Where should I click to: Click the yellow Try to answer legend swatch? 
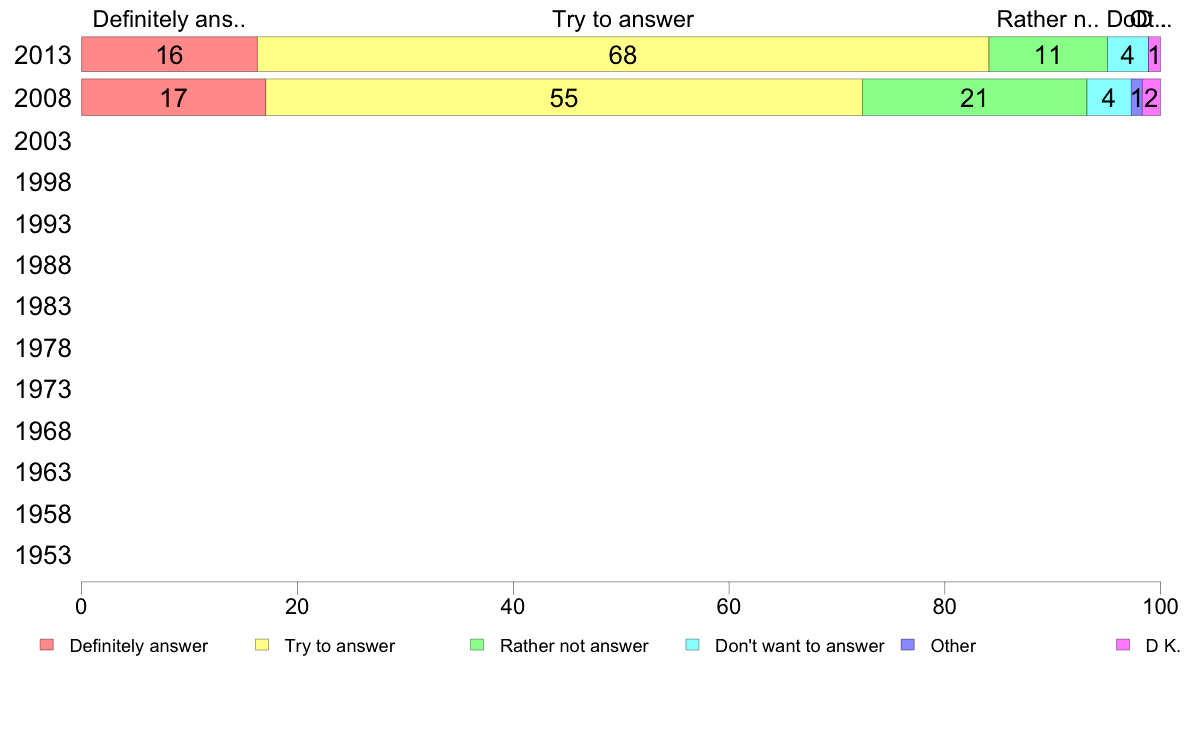tap(262, 645)
